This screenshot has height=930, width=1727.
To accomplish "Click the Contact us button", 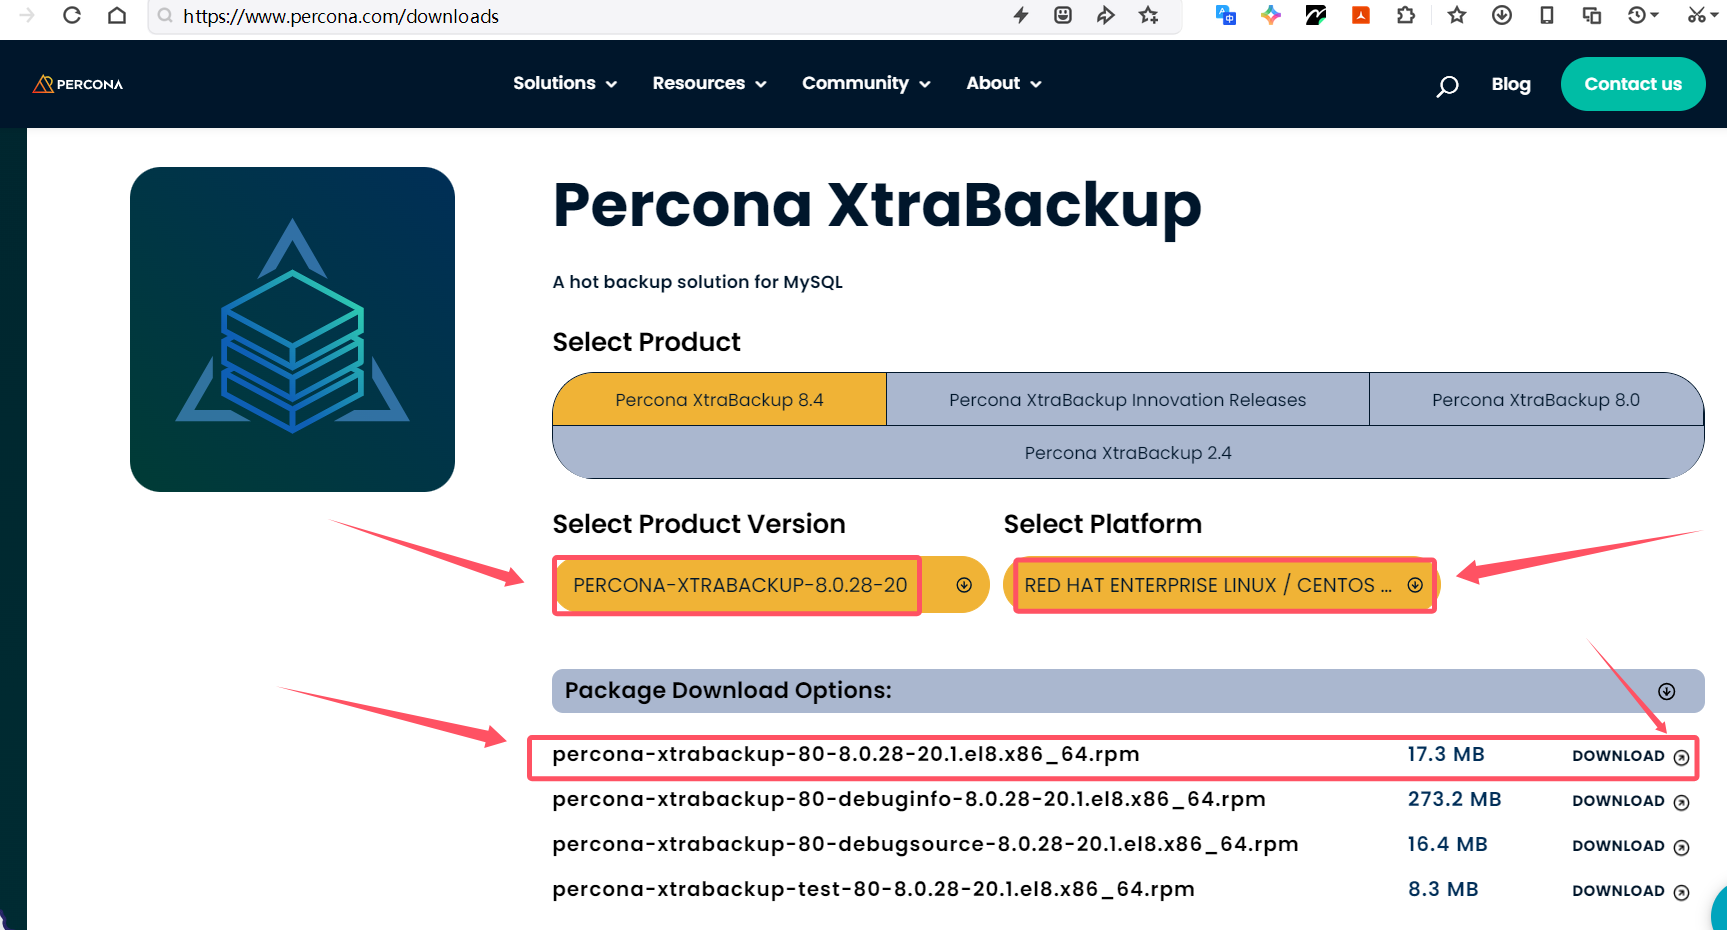I will point(1633,84).
